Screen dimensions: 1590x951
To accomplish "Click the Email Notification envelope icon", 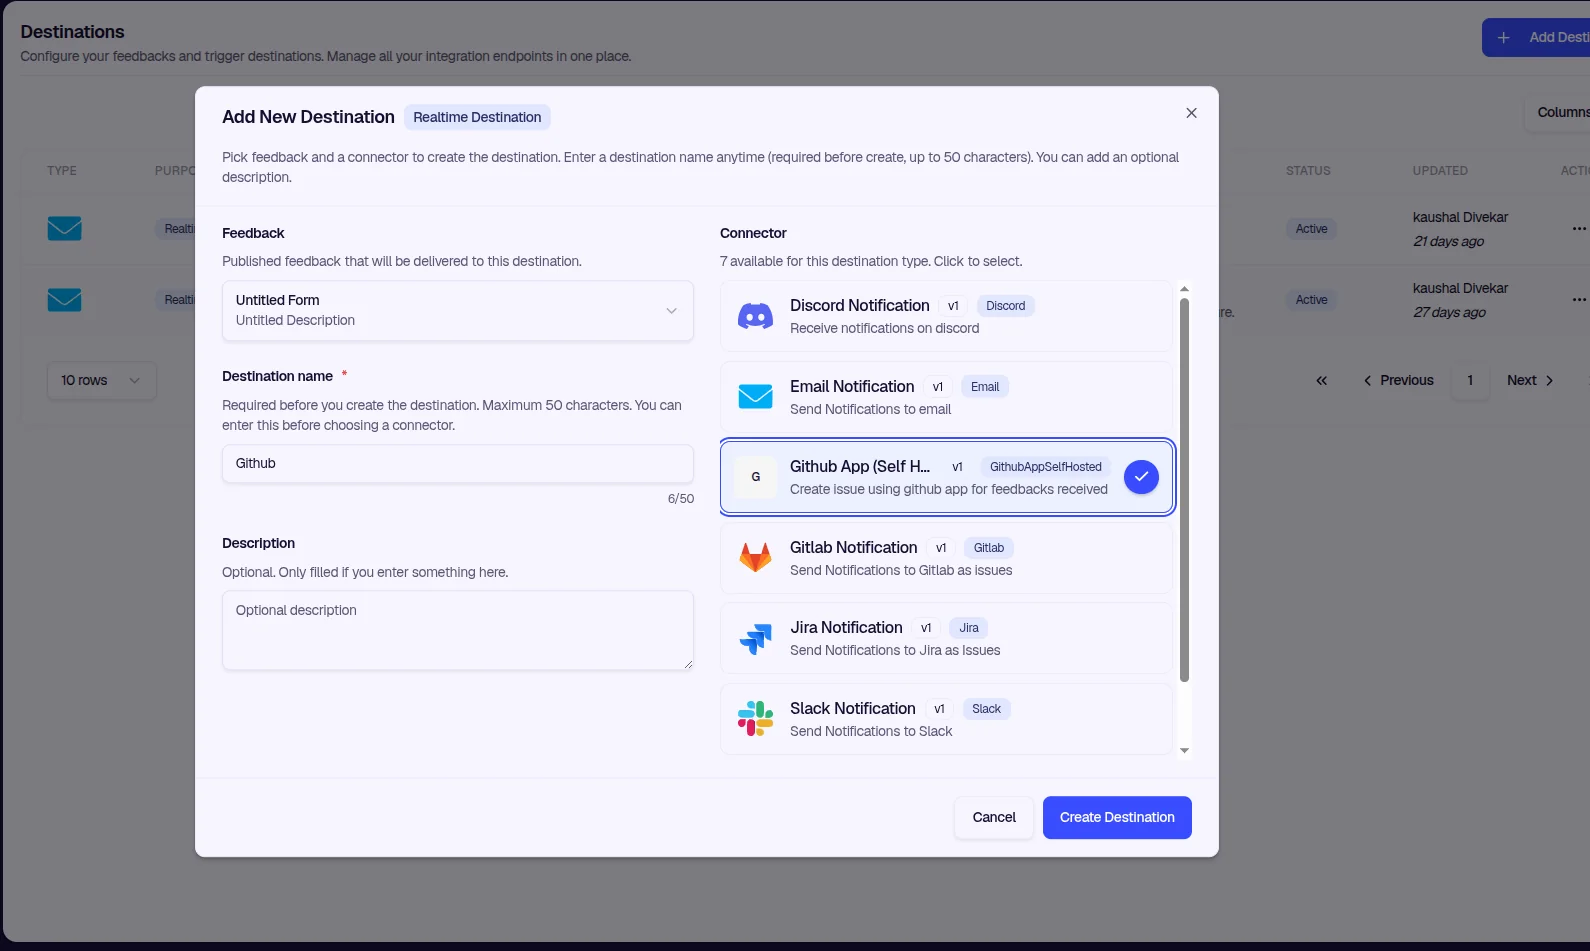I will 755,397.
